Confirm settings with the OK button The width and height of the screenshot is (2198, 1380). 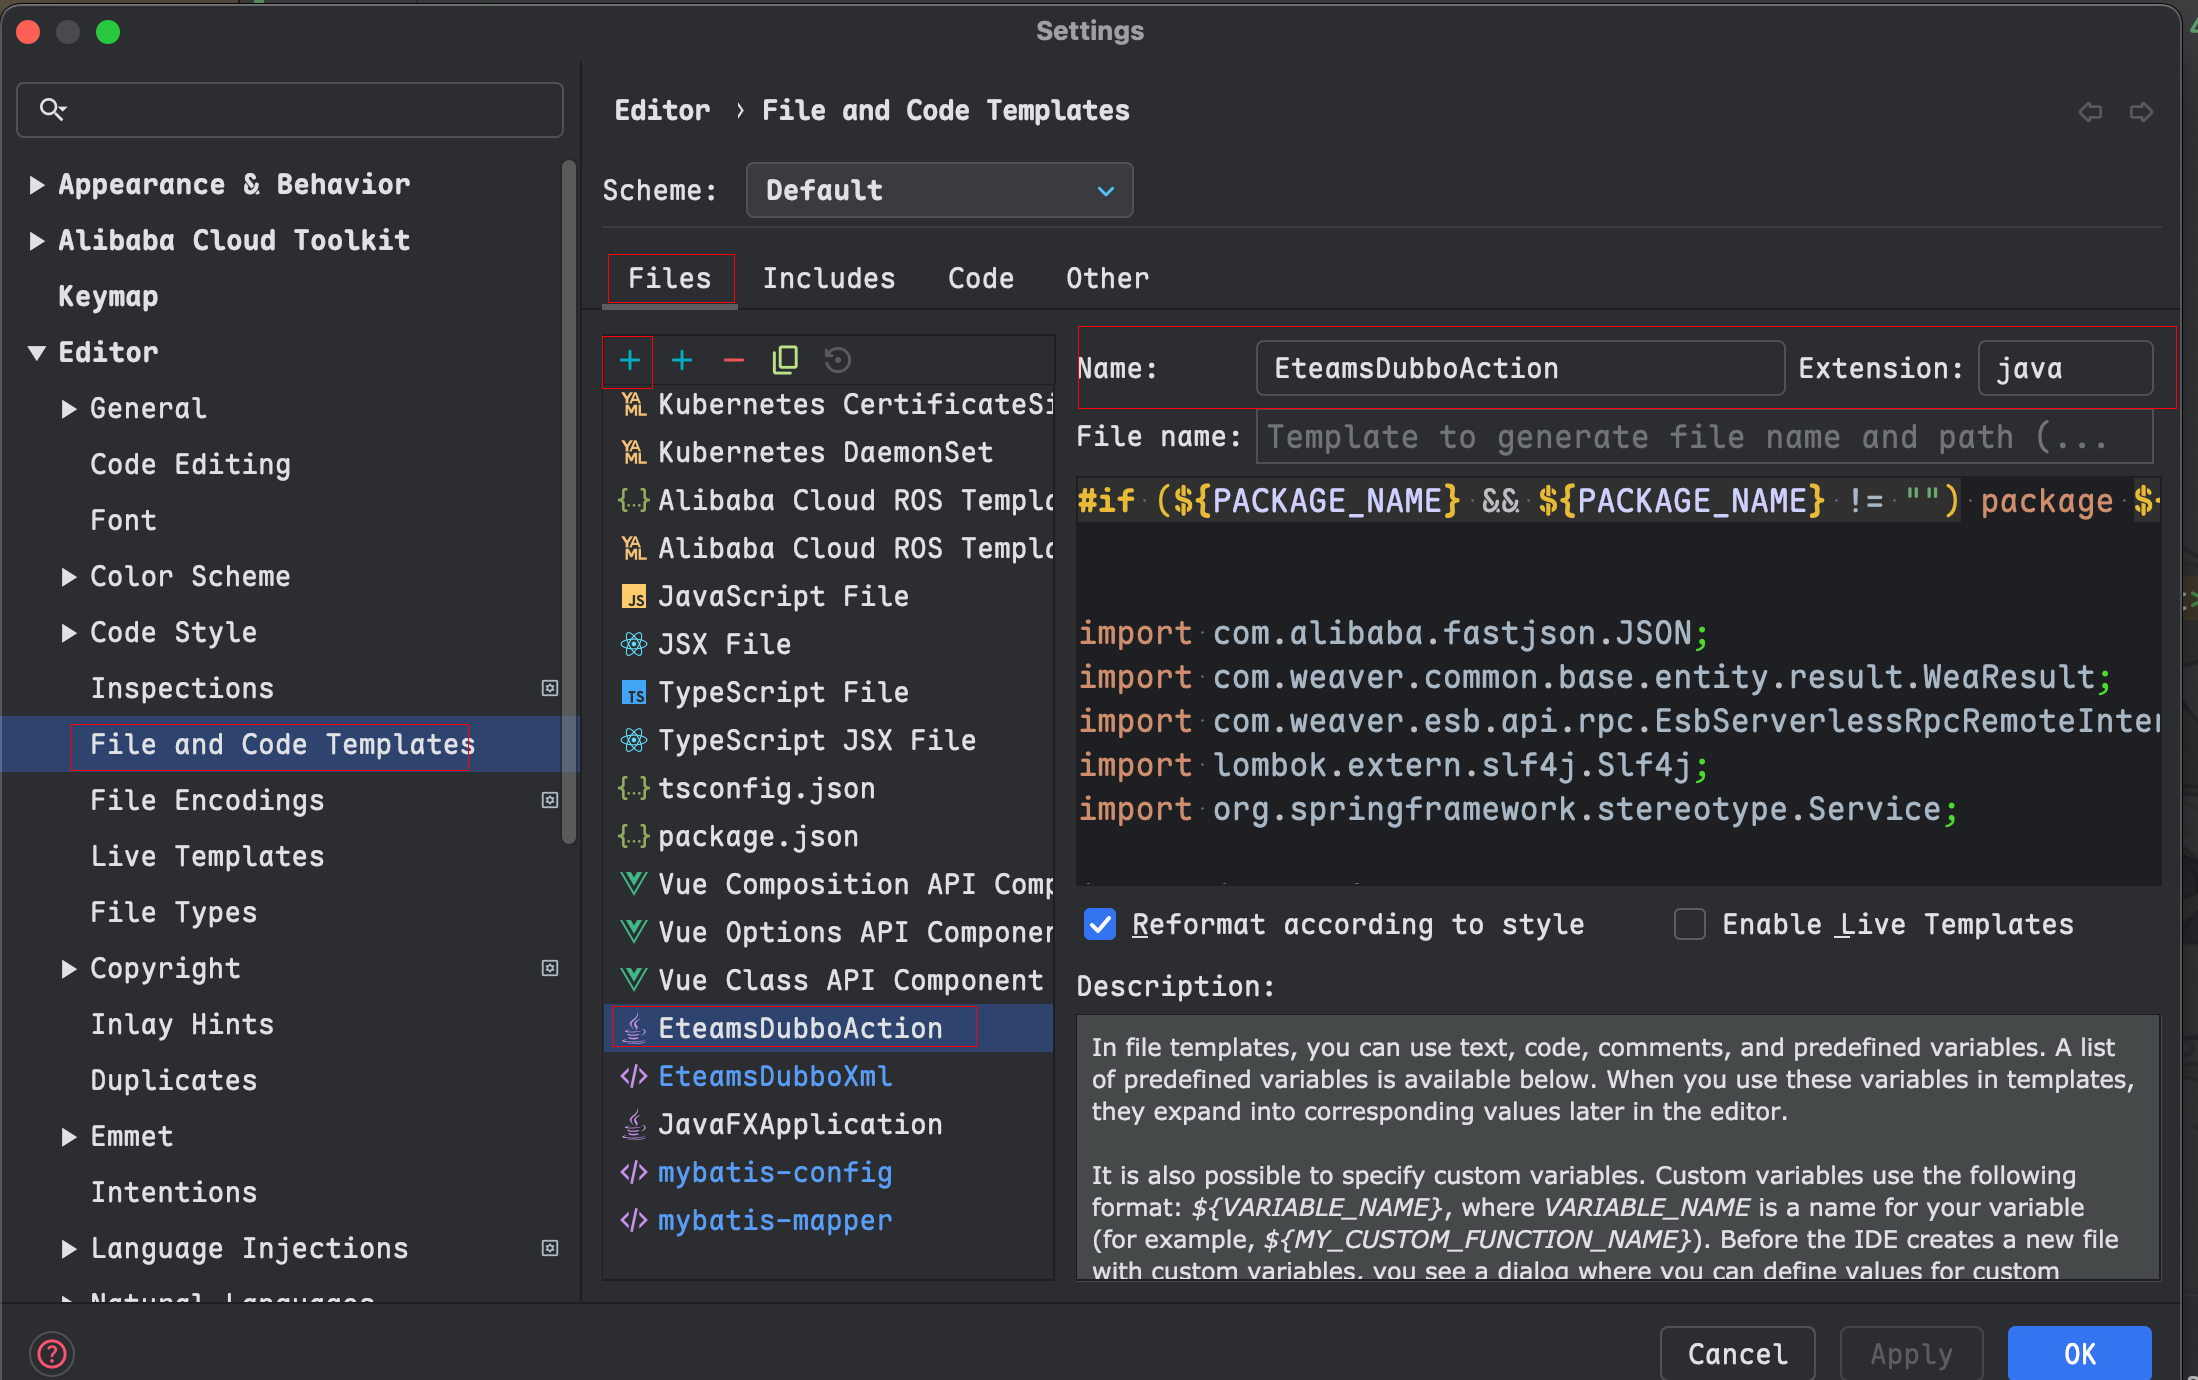(x=2079, y=1353)
